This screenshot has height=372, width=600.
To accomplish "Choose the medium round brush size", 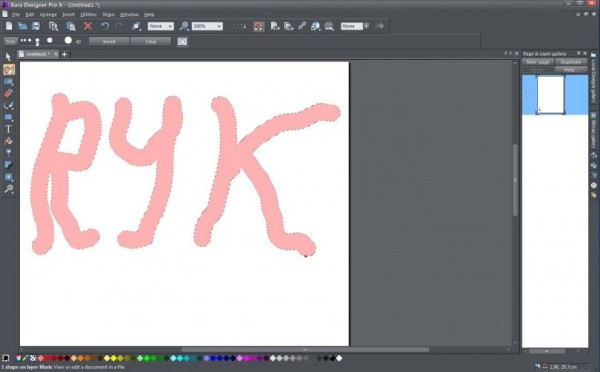I will (49, 40).
